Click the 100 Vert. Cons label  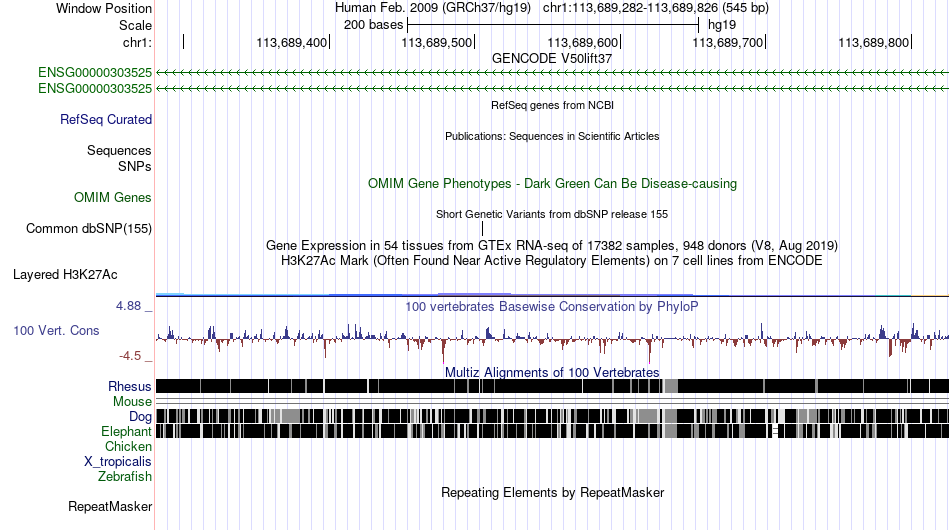click(56, 330)
